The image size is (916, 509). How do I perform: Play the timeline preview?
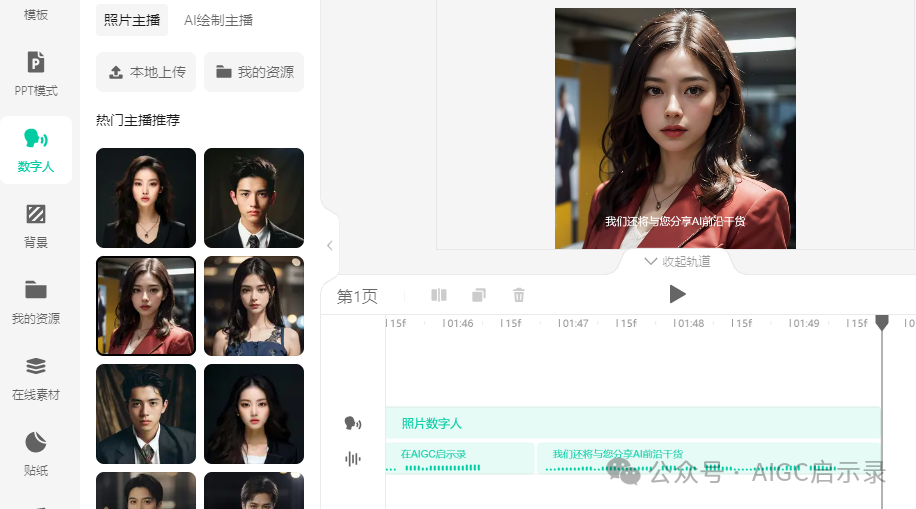[x=676, y=294]
